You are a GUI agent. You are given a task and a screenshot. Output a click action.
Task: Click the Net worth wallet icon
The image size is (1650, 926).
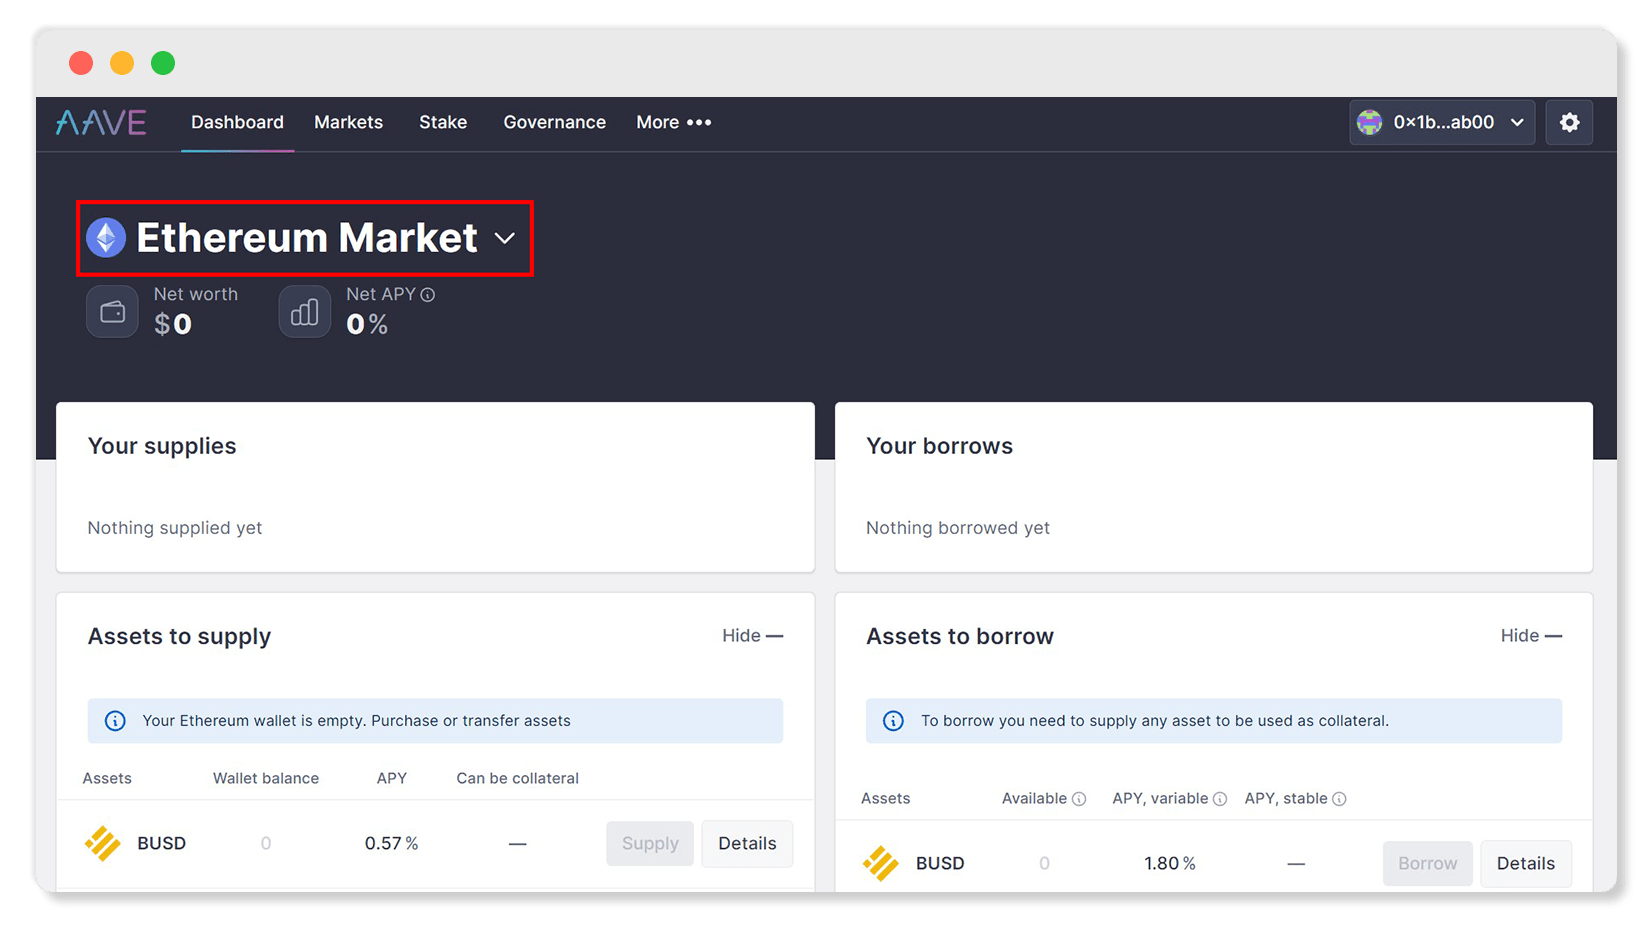[x=112, y=312]
